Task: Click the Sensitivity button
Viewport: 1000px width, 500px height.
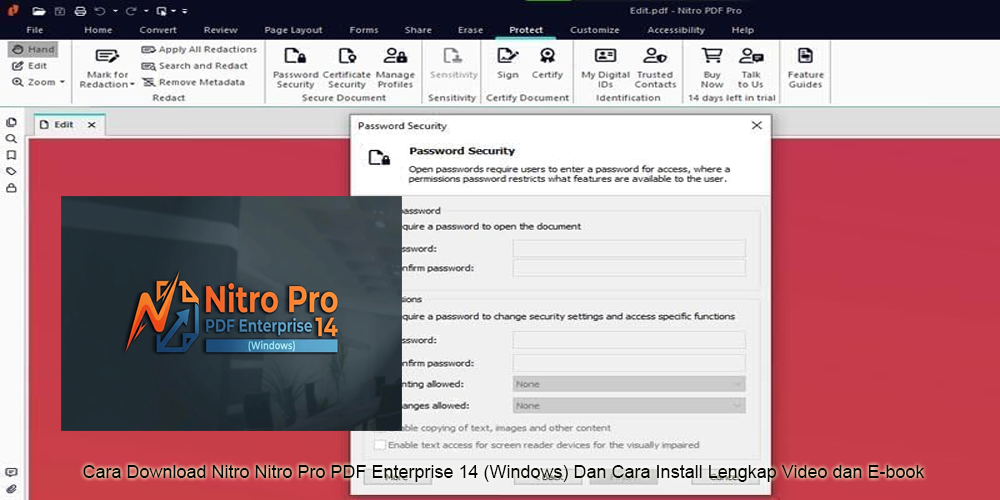Action: (453, 64)
